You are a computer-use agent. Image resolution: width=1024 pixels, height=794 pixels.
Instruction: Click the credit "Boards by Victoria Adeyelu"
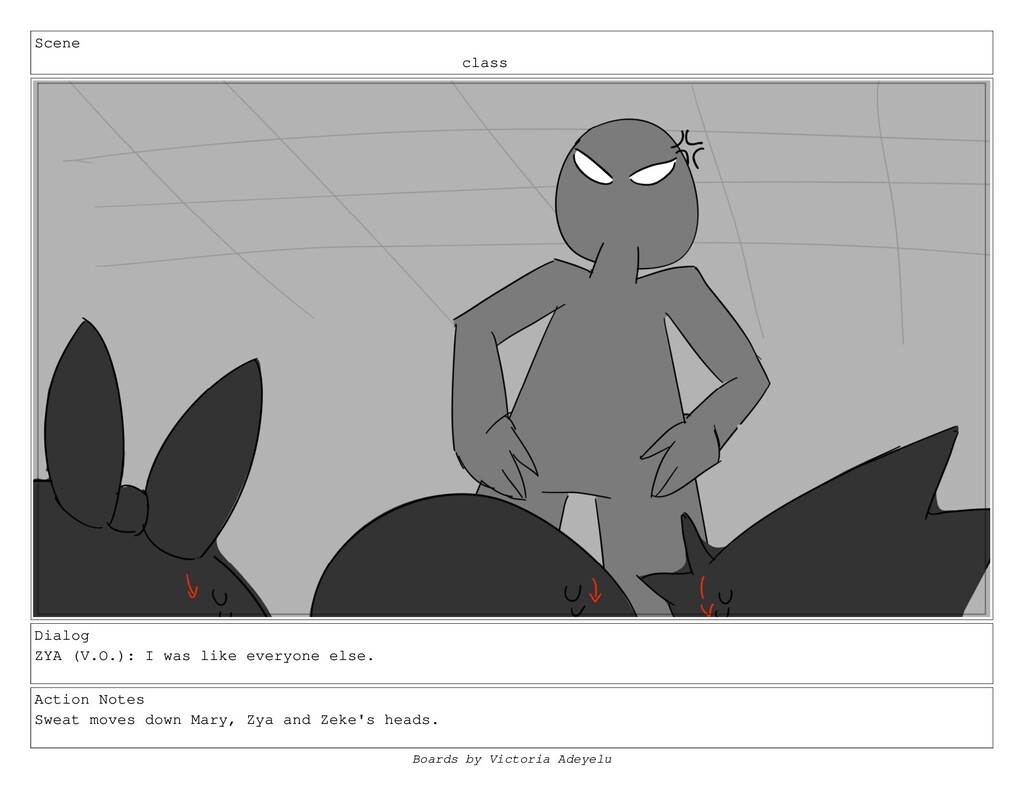coord(512,759)
